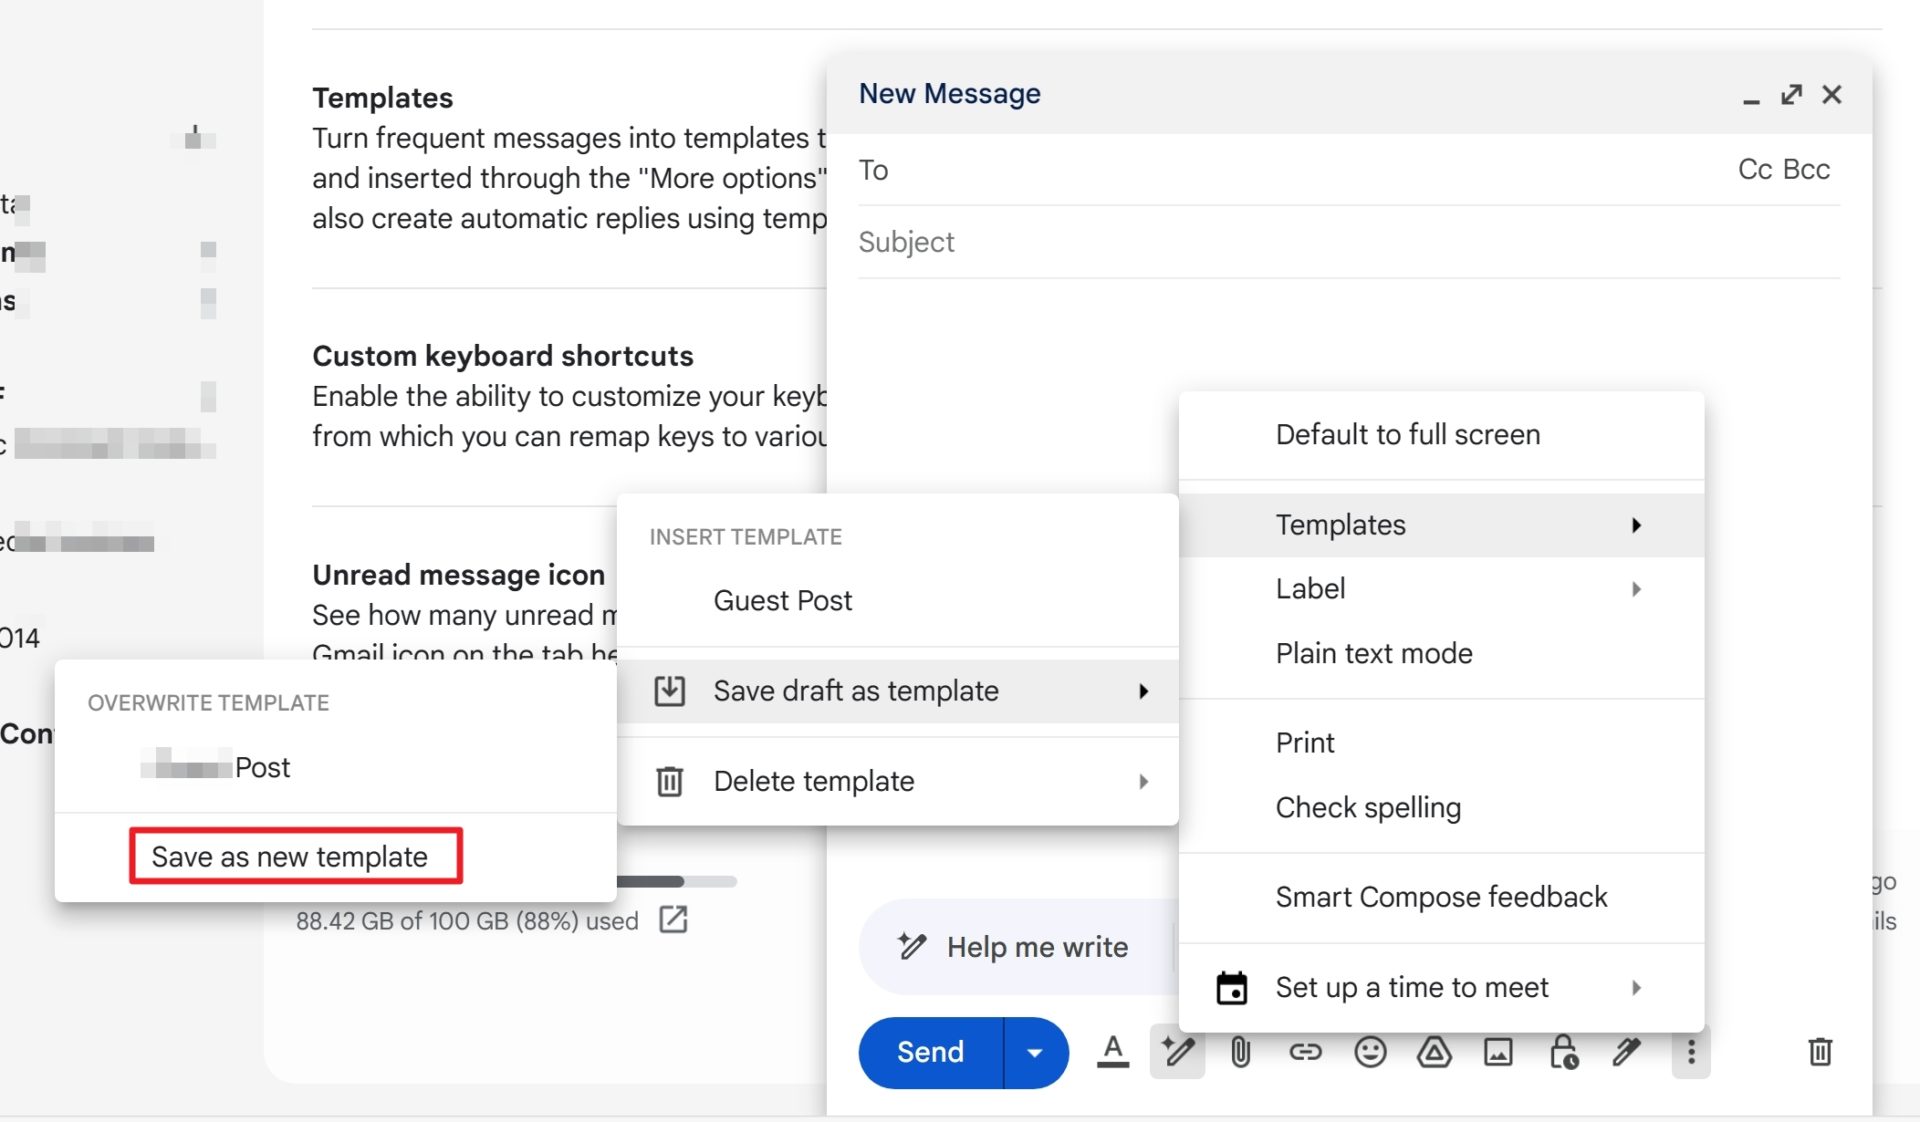Insert files using the Google Drive icon
This screenshot has height=1122, width=1920.
click(x=1434, y=1052)
